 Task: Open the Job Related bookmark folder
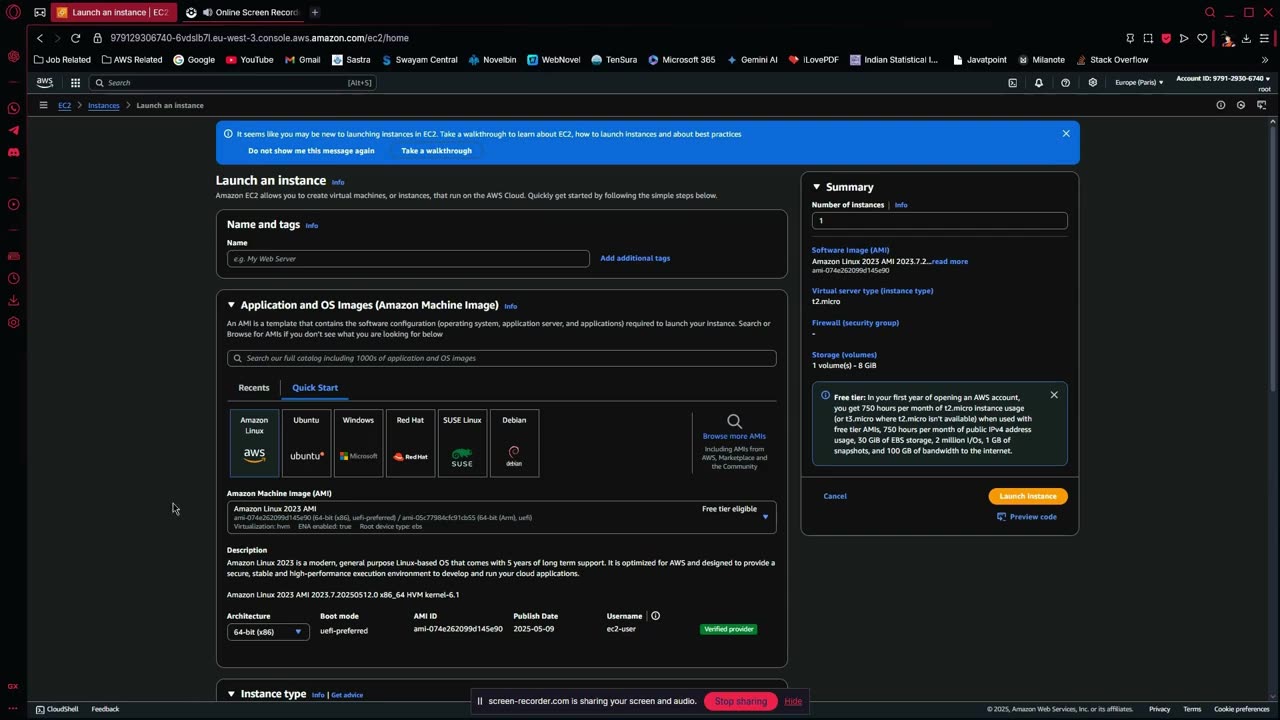[62, 60]
